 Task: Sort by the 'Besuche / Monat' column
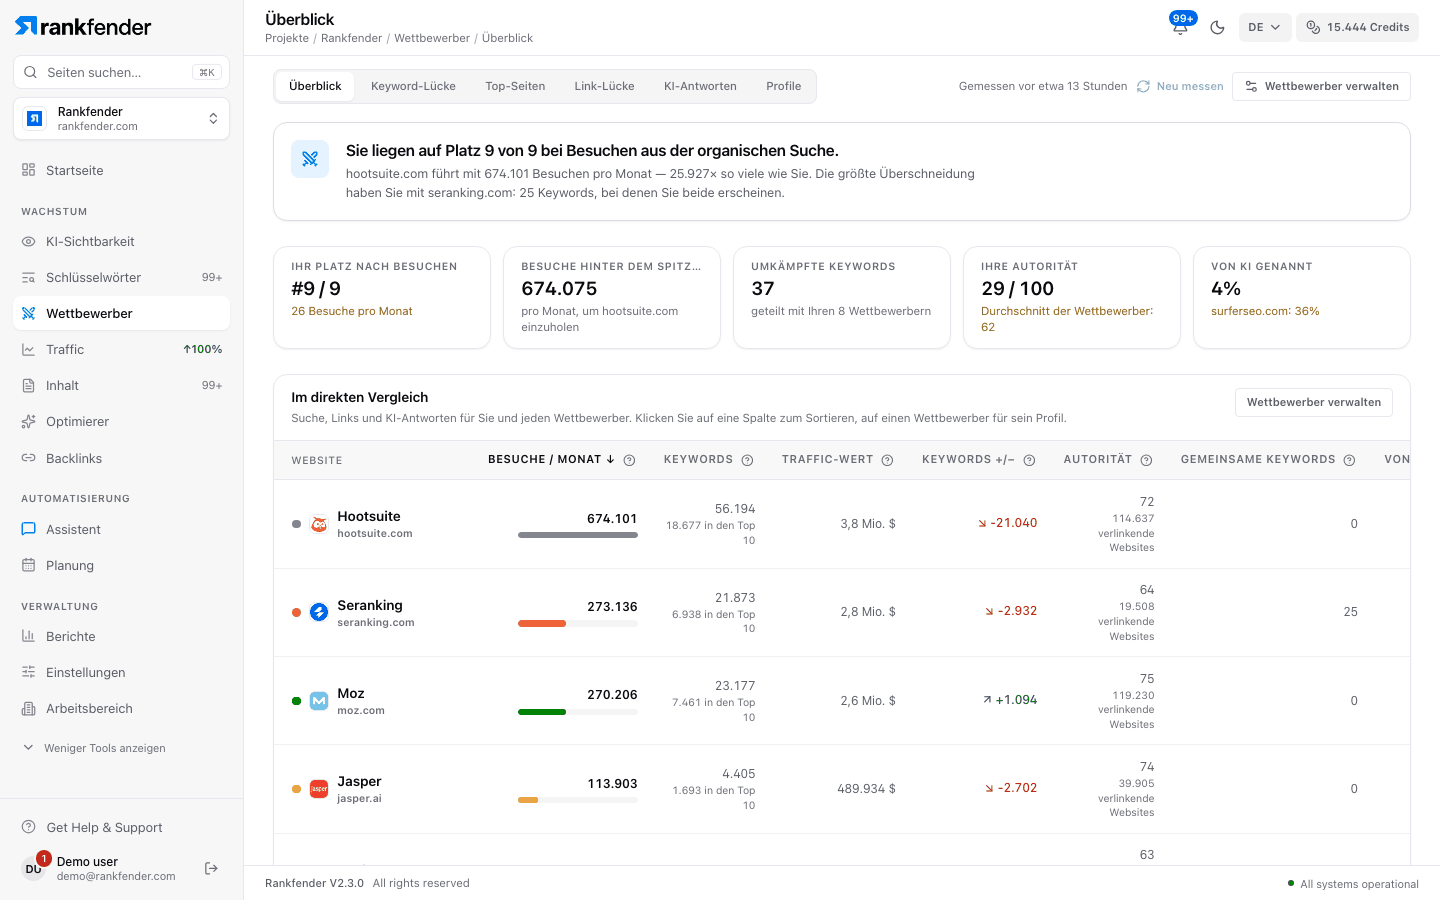551,460
